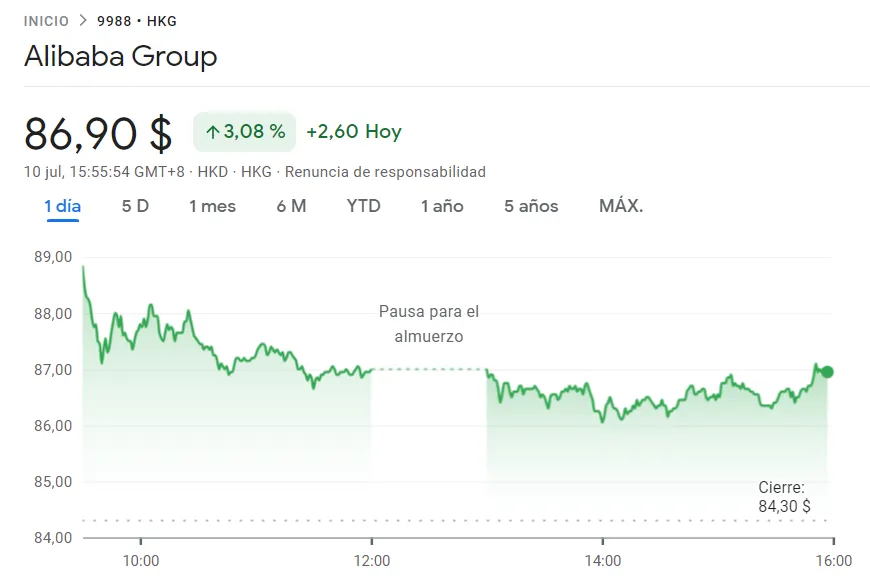870x583 pixels.
Task: Open the Renuncia de responsabilidad link
Action: [385, 172]
